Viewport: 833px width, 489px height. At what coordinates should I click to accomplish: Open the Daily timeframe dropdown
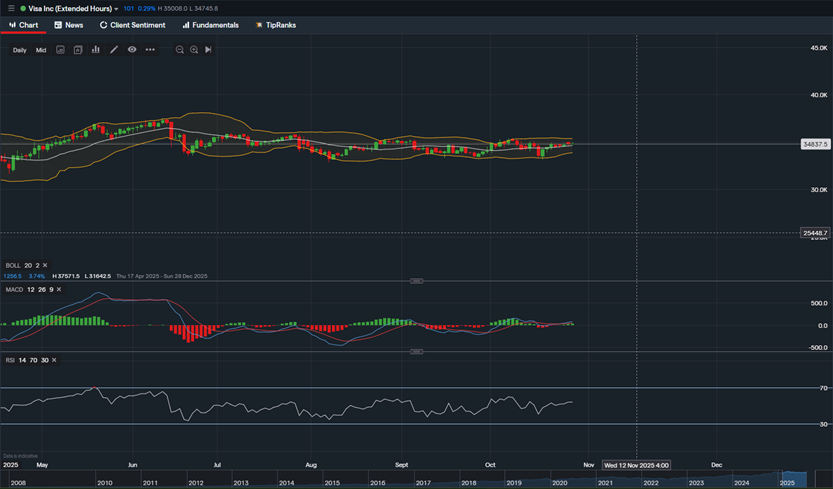click(20, 50)
